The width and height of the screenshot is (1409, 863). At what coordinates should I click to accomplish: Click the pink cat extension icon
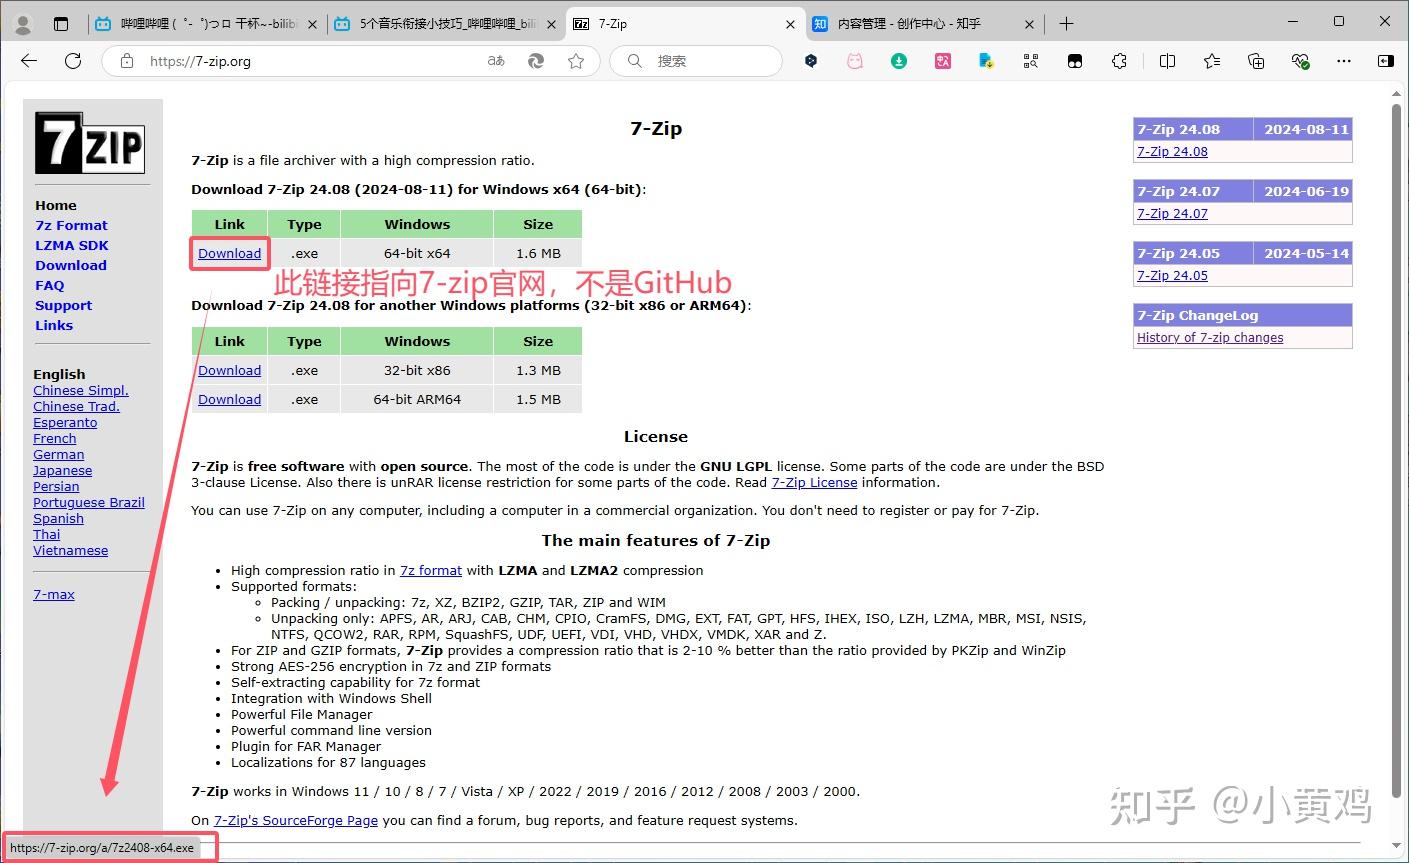tap(855, 61)
